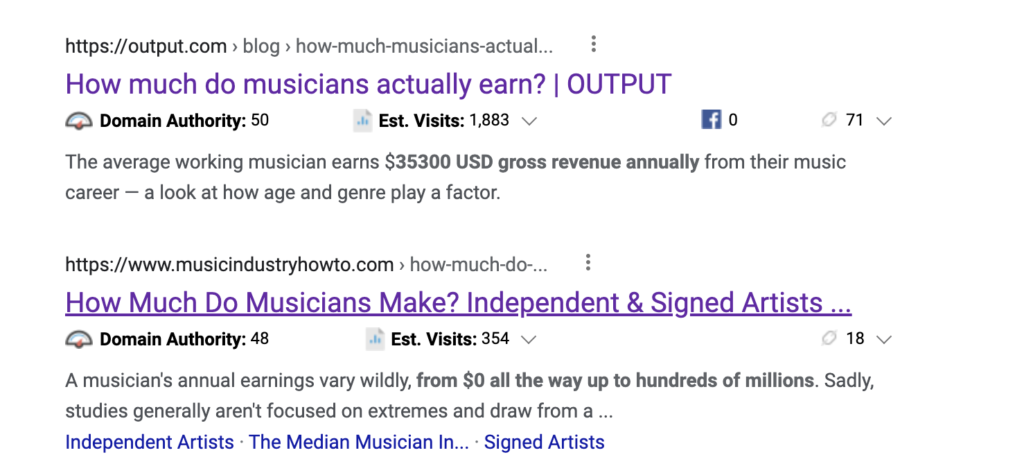
Task: Expand the chevron next to 71 links
Action: [x=884, y=122]
